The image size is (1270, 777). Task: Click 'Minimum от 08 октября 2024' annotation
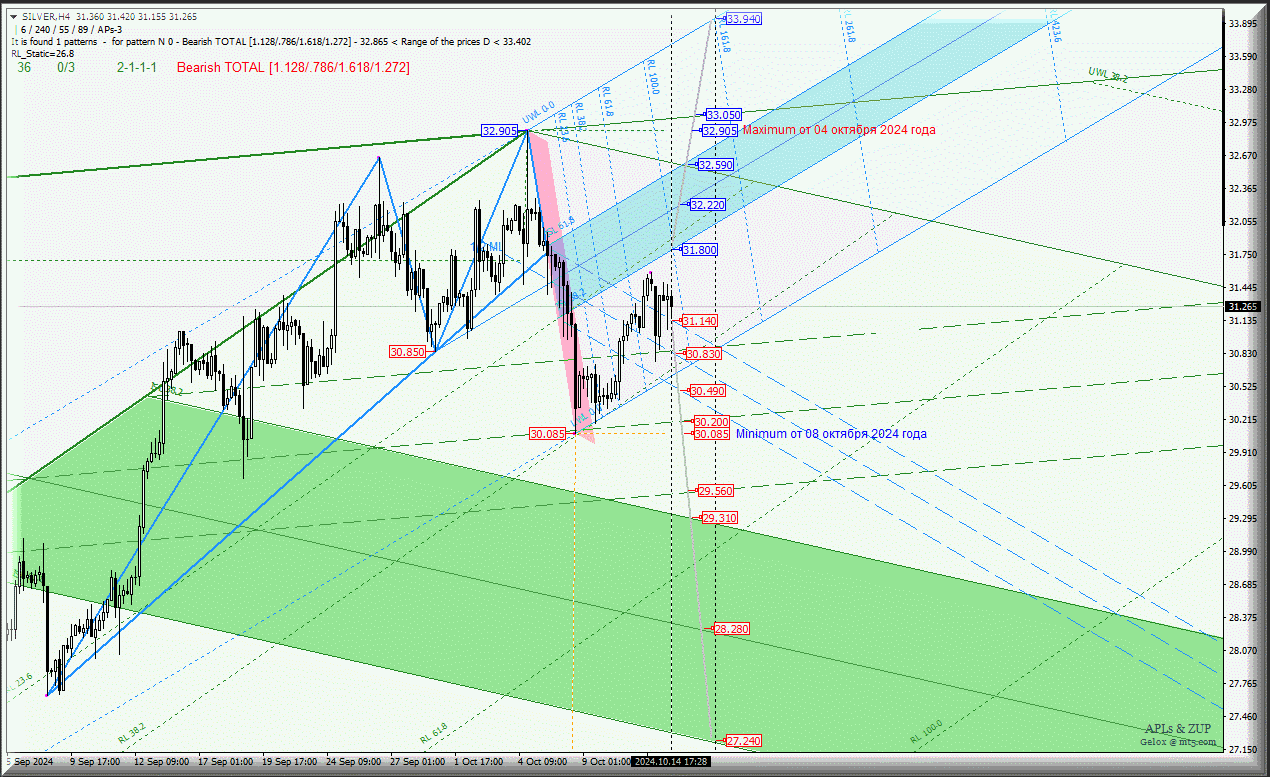click(831, 434)
